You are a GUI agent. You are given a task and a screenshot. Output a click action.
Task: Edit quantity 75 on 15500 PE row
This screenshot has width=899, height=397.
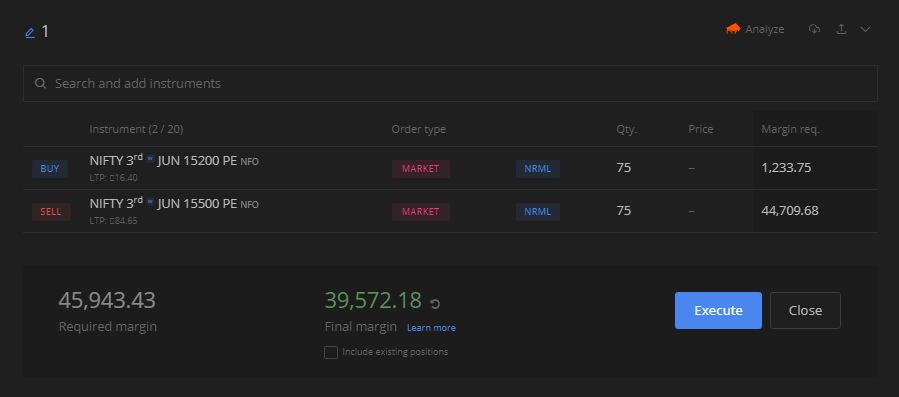(624, 211)
